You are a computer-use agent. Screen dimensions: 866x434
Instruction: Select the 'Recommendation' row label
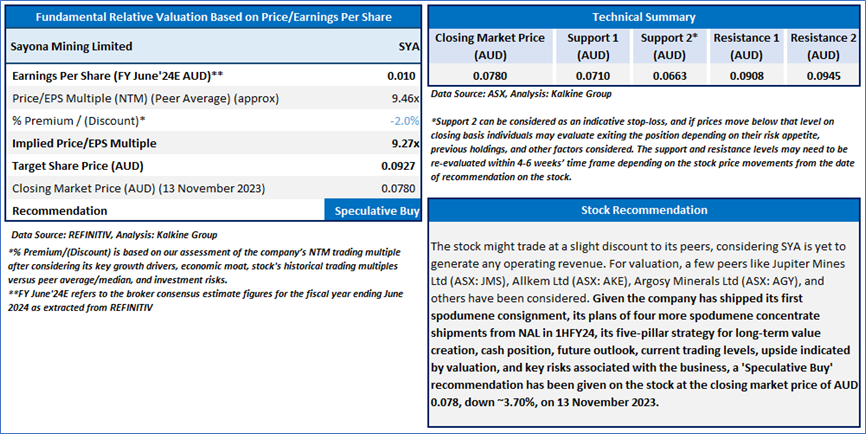point(60,211)
